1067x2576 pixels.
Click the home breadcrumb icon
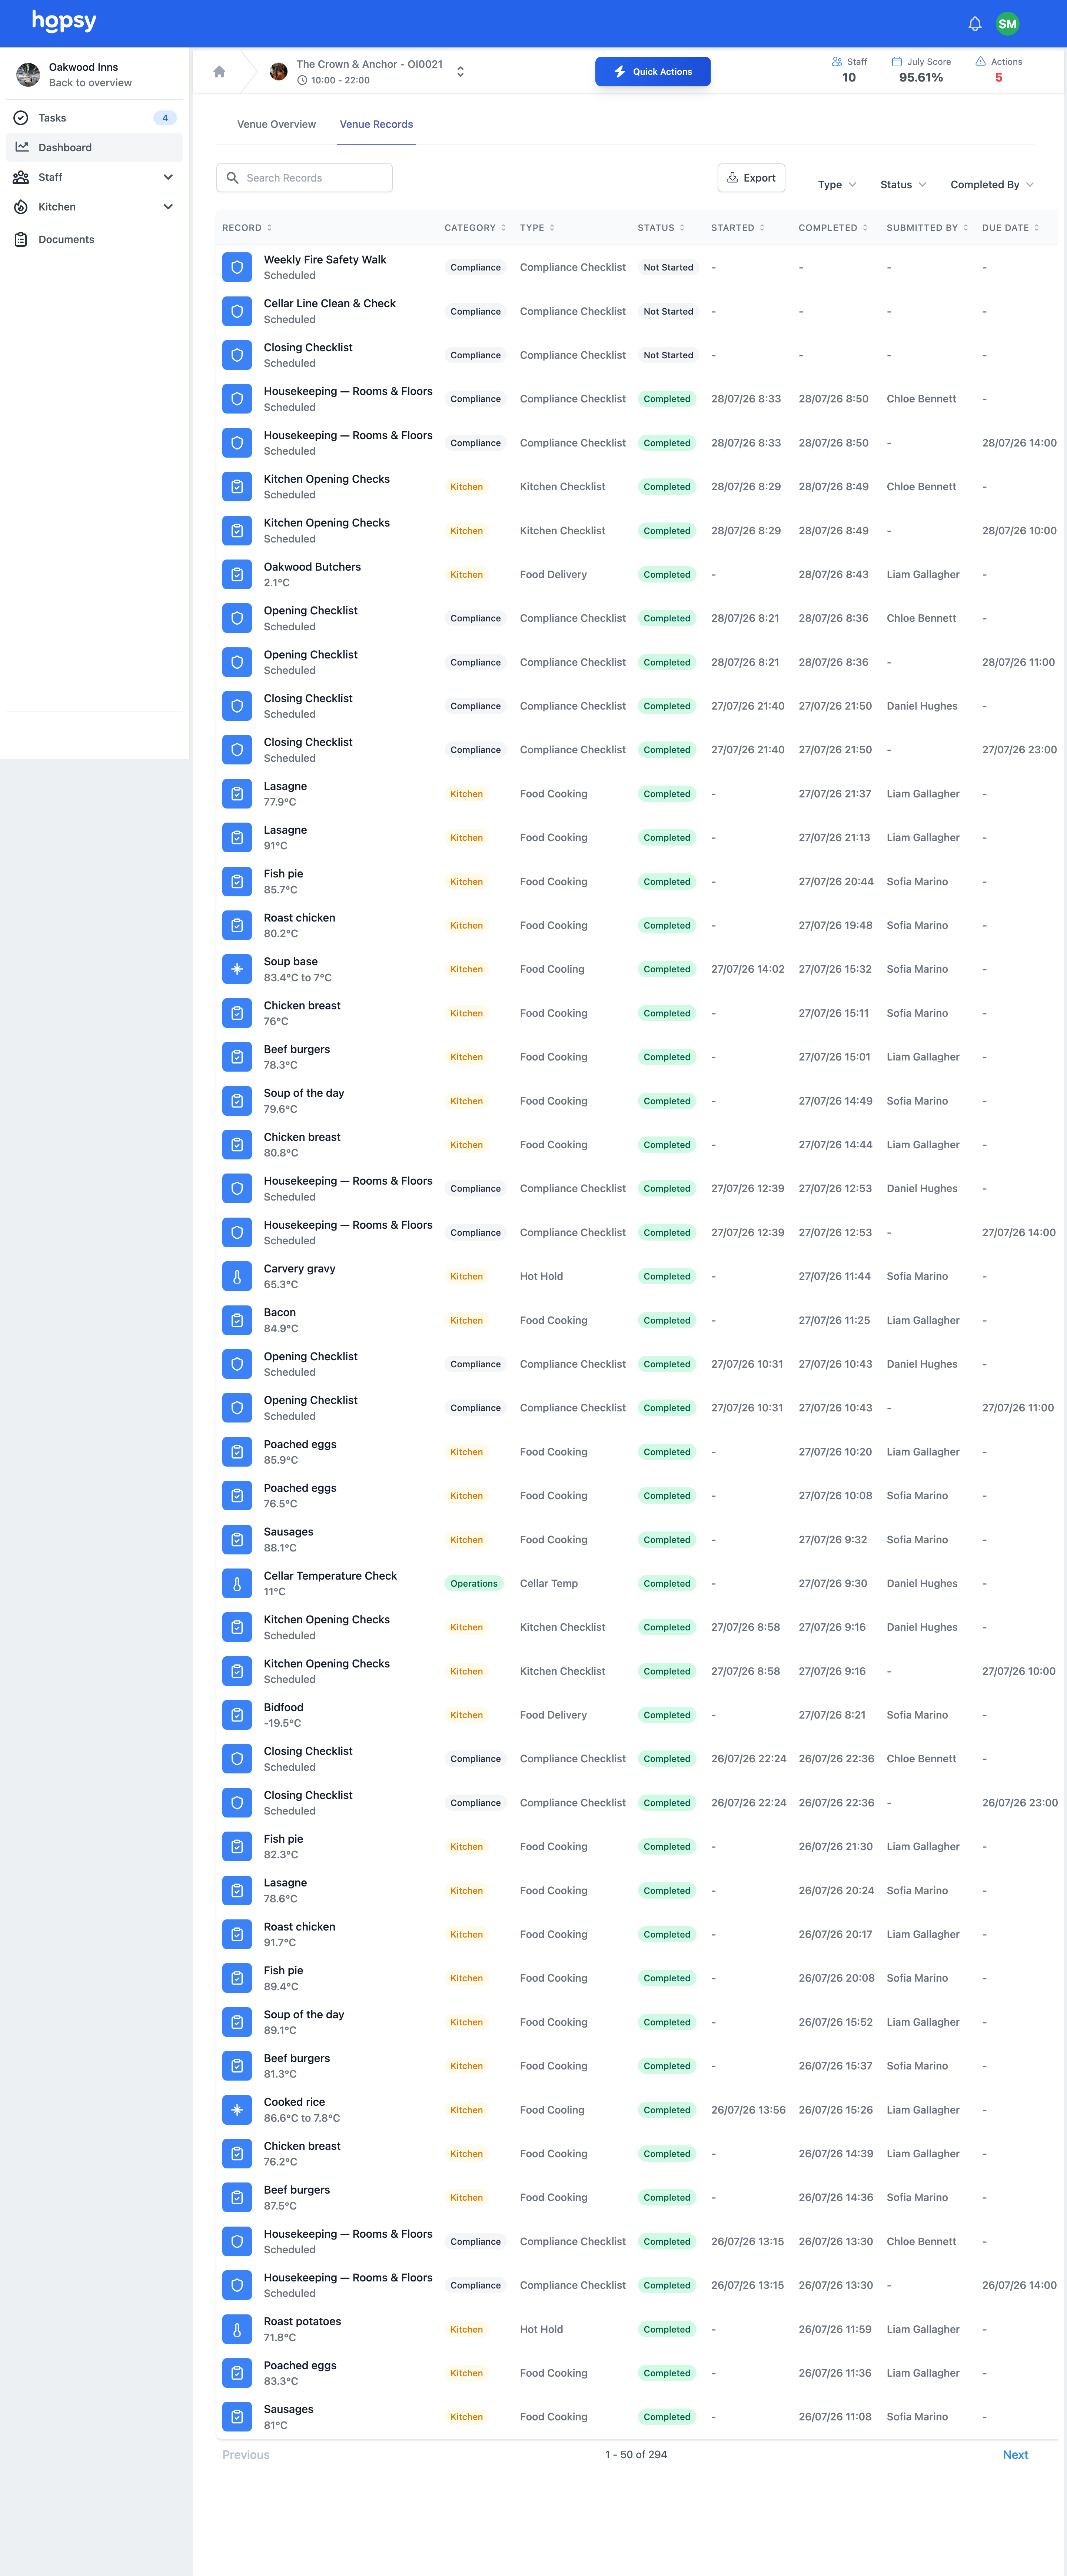pyautogui.click(x=219, y=72)
